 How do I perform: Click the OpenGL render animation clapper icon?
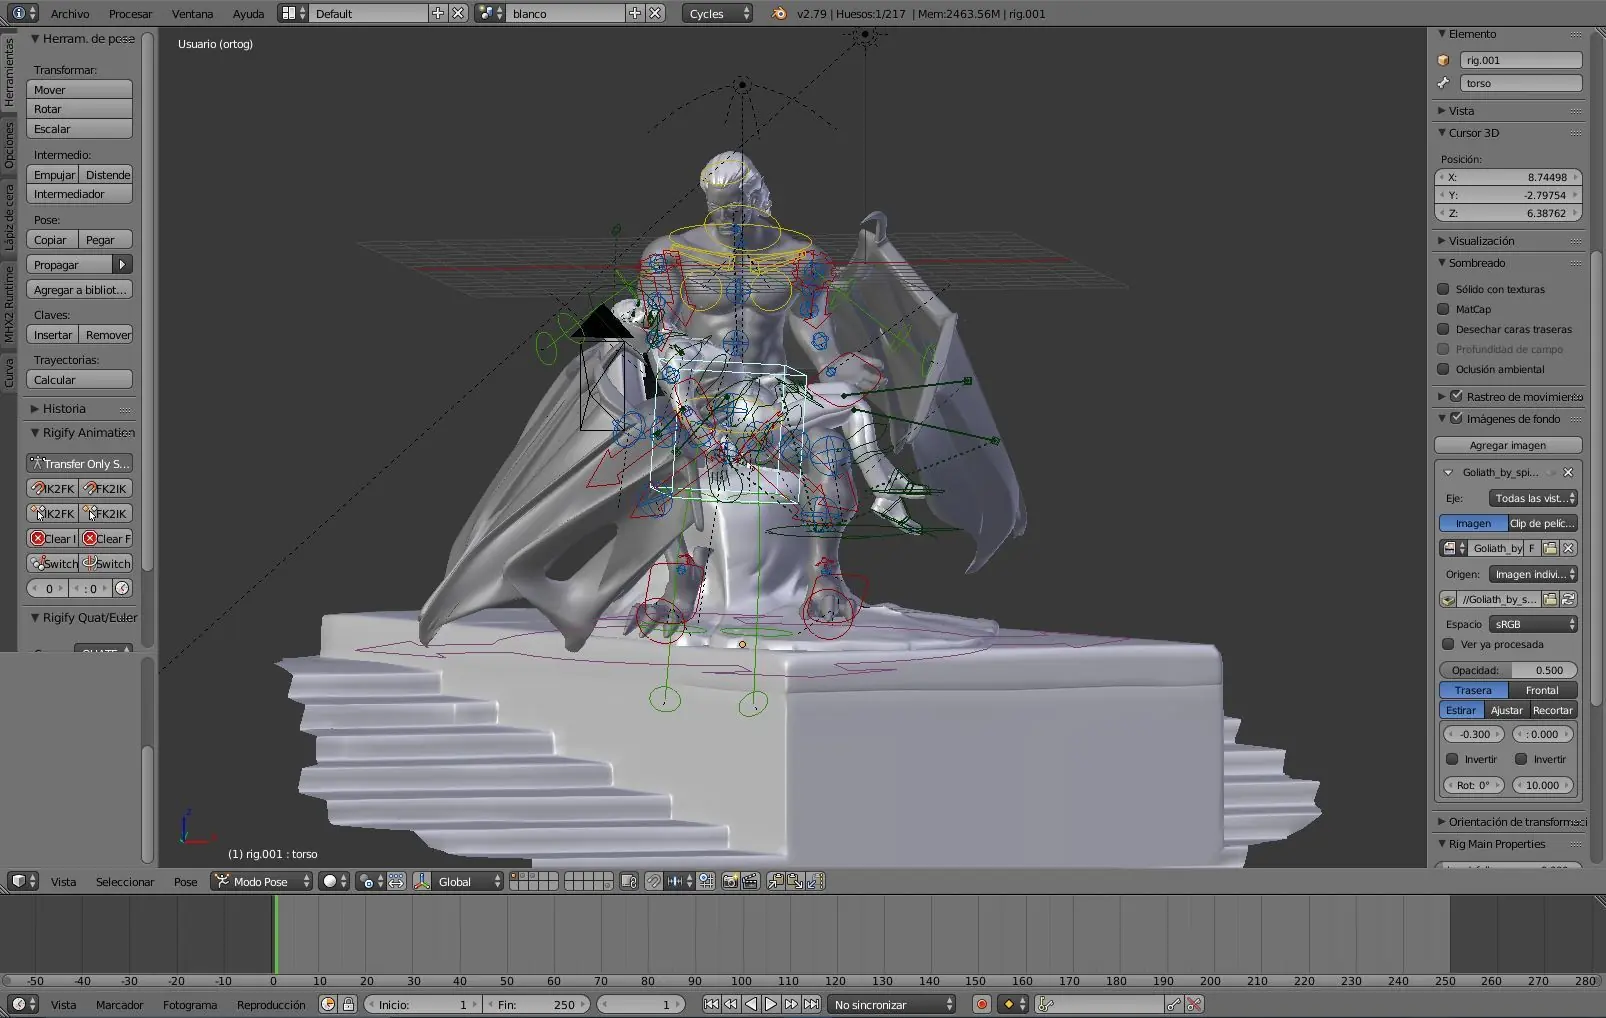click(750, 881)
